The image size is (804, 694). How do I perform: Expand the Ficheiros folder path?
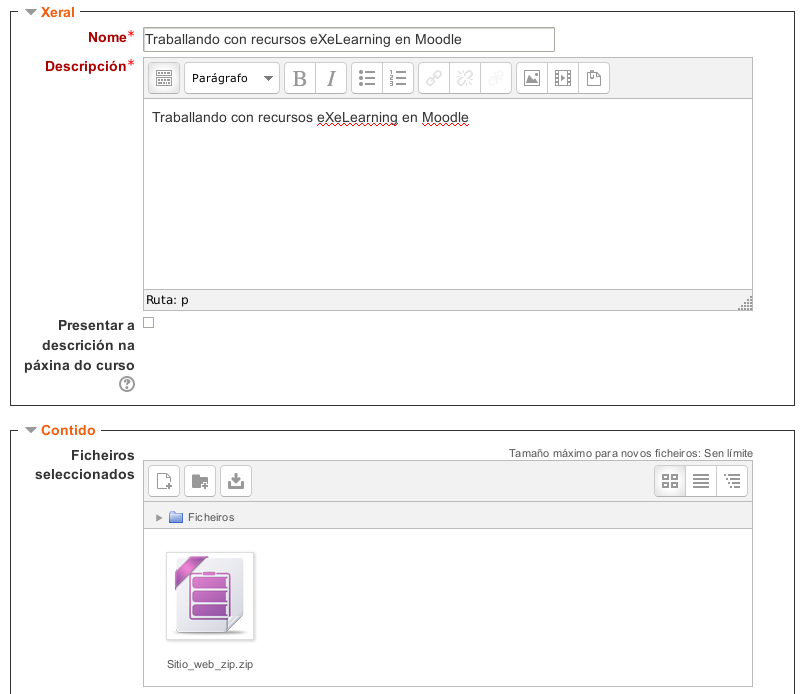click(159, 517)
